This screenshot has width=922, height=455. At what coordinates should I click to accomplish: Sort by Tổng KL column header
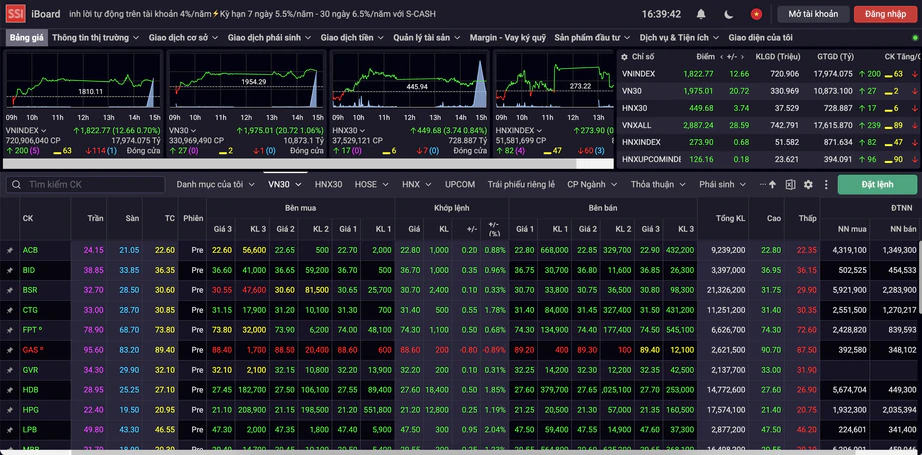(730, 219)
